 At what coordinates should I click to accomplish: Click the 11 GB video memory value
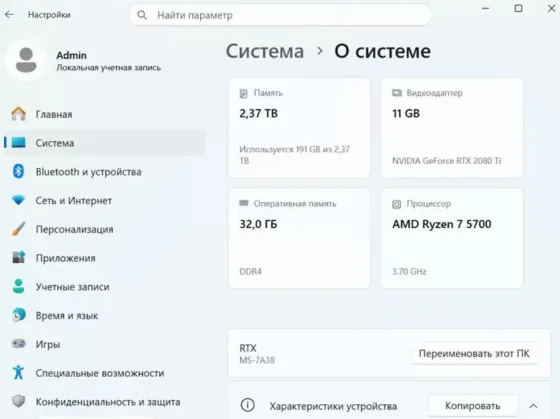point(406,114)
